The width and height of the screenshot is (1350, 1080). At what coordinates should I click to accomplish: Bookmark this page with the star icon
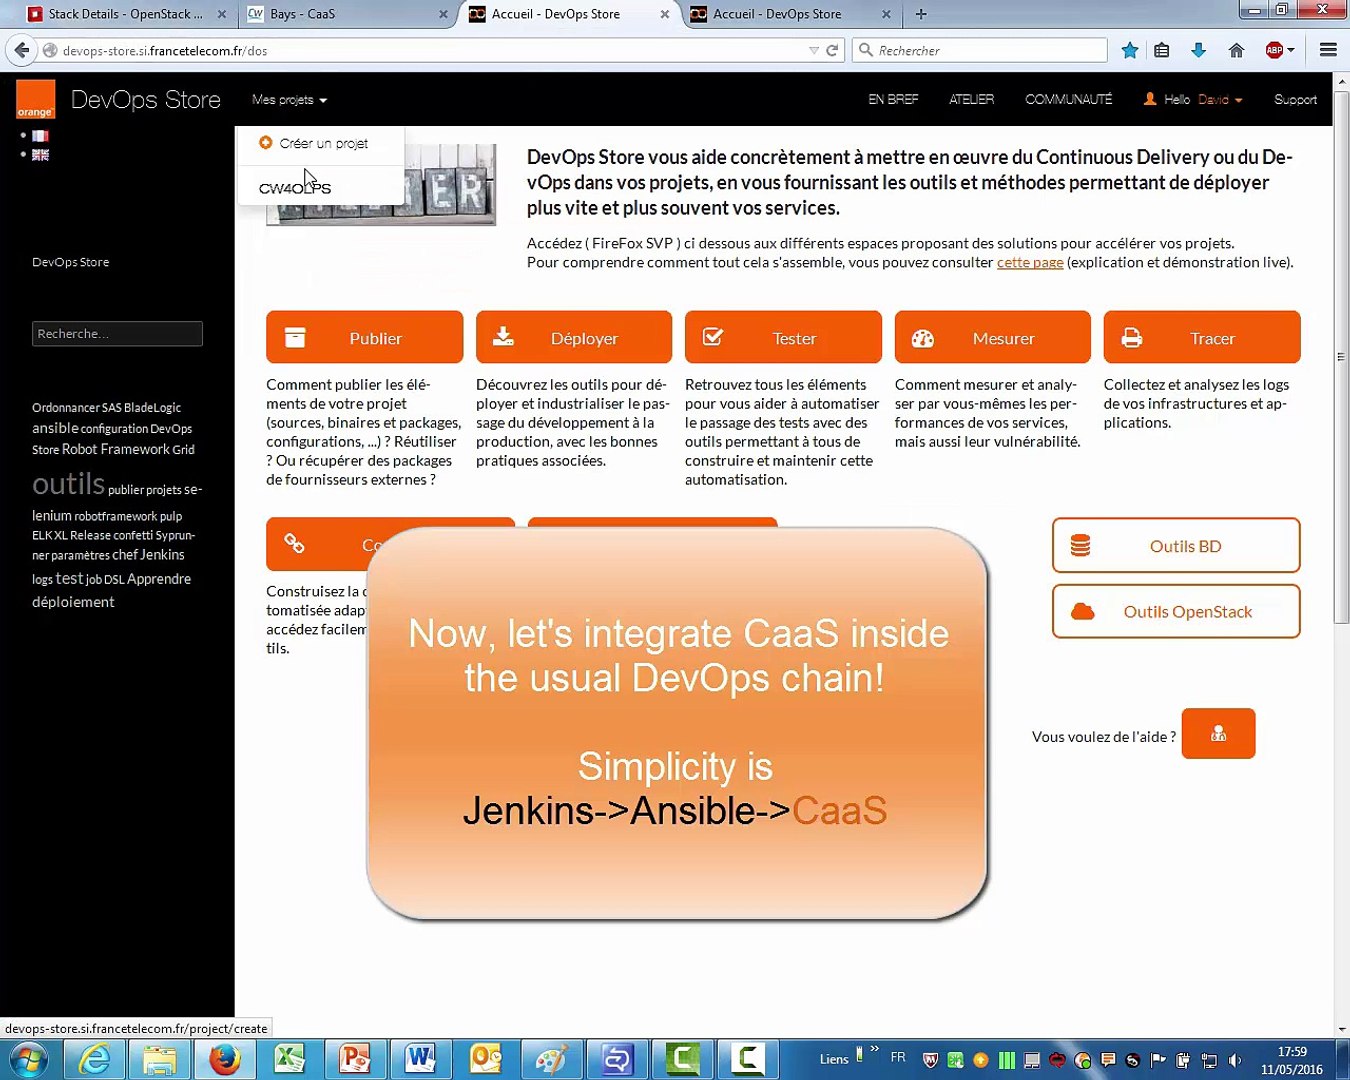tap(1130, 50)
